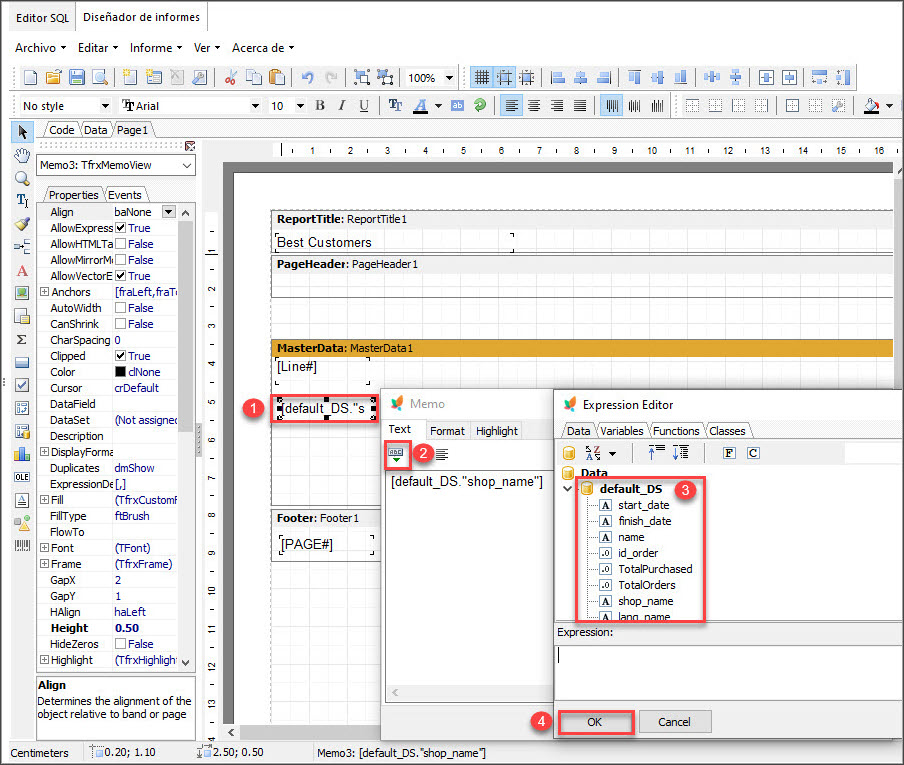Open the Arial font name dropdown
Screen dimensions: 904x765
(x=255, y=106)
